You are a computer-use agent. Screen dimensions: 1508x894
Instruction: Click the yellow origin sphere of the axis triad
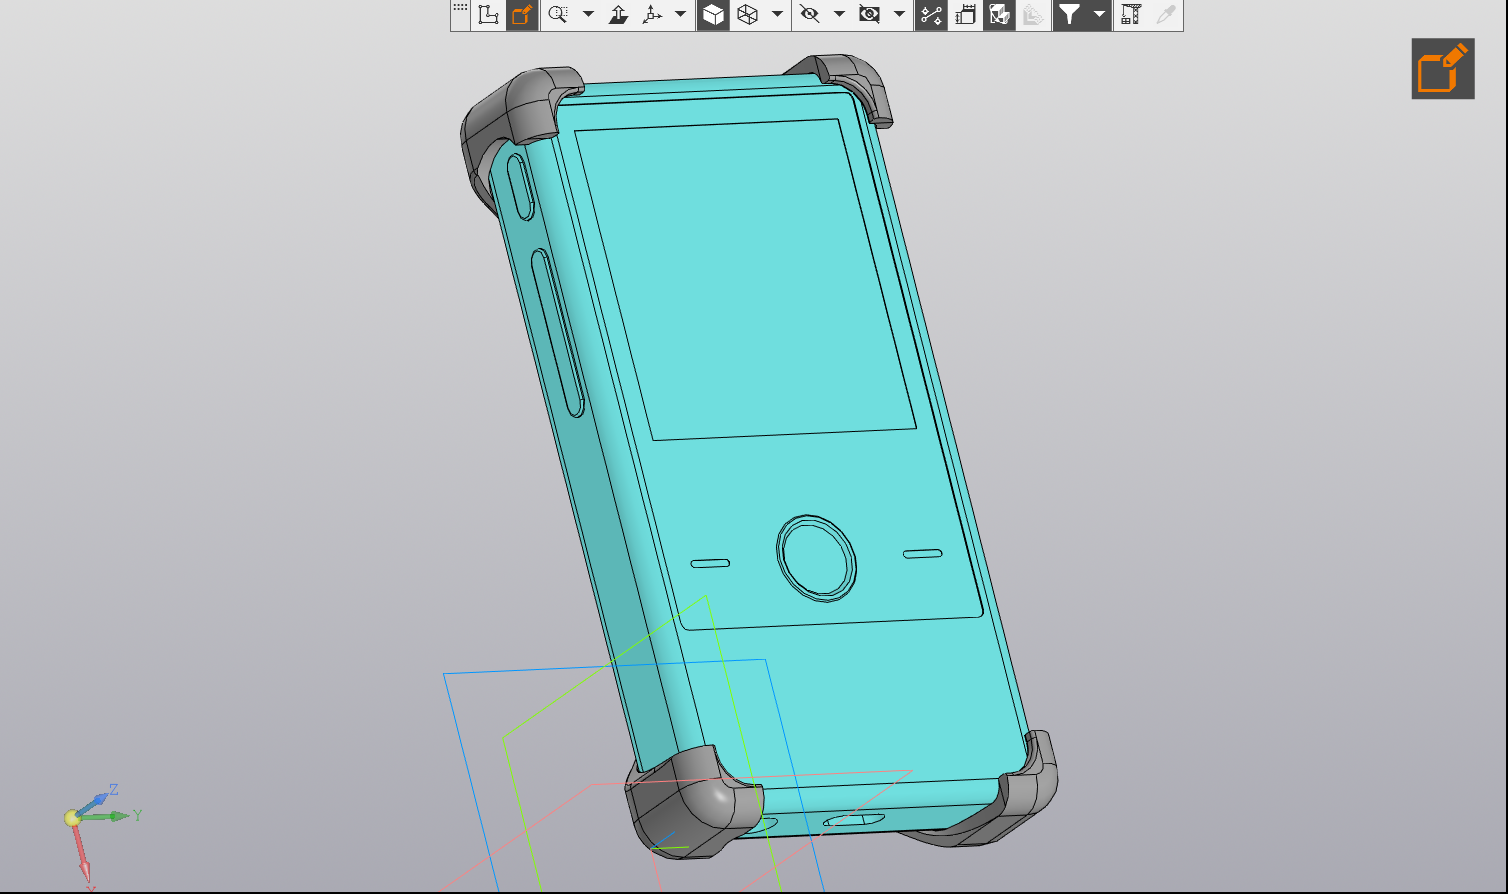(x=72, y=818)
